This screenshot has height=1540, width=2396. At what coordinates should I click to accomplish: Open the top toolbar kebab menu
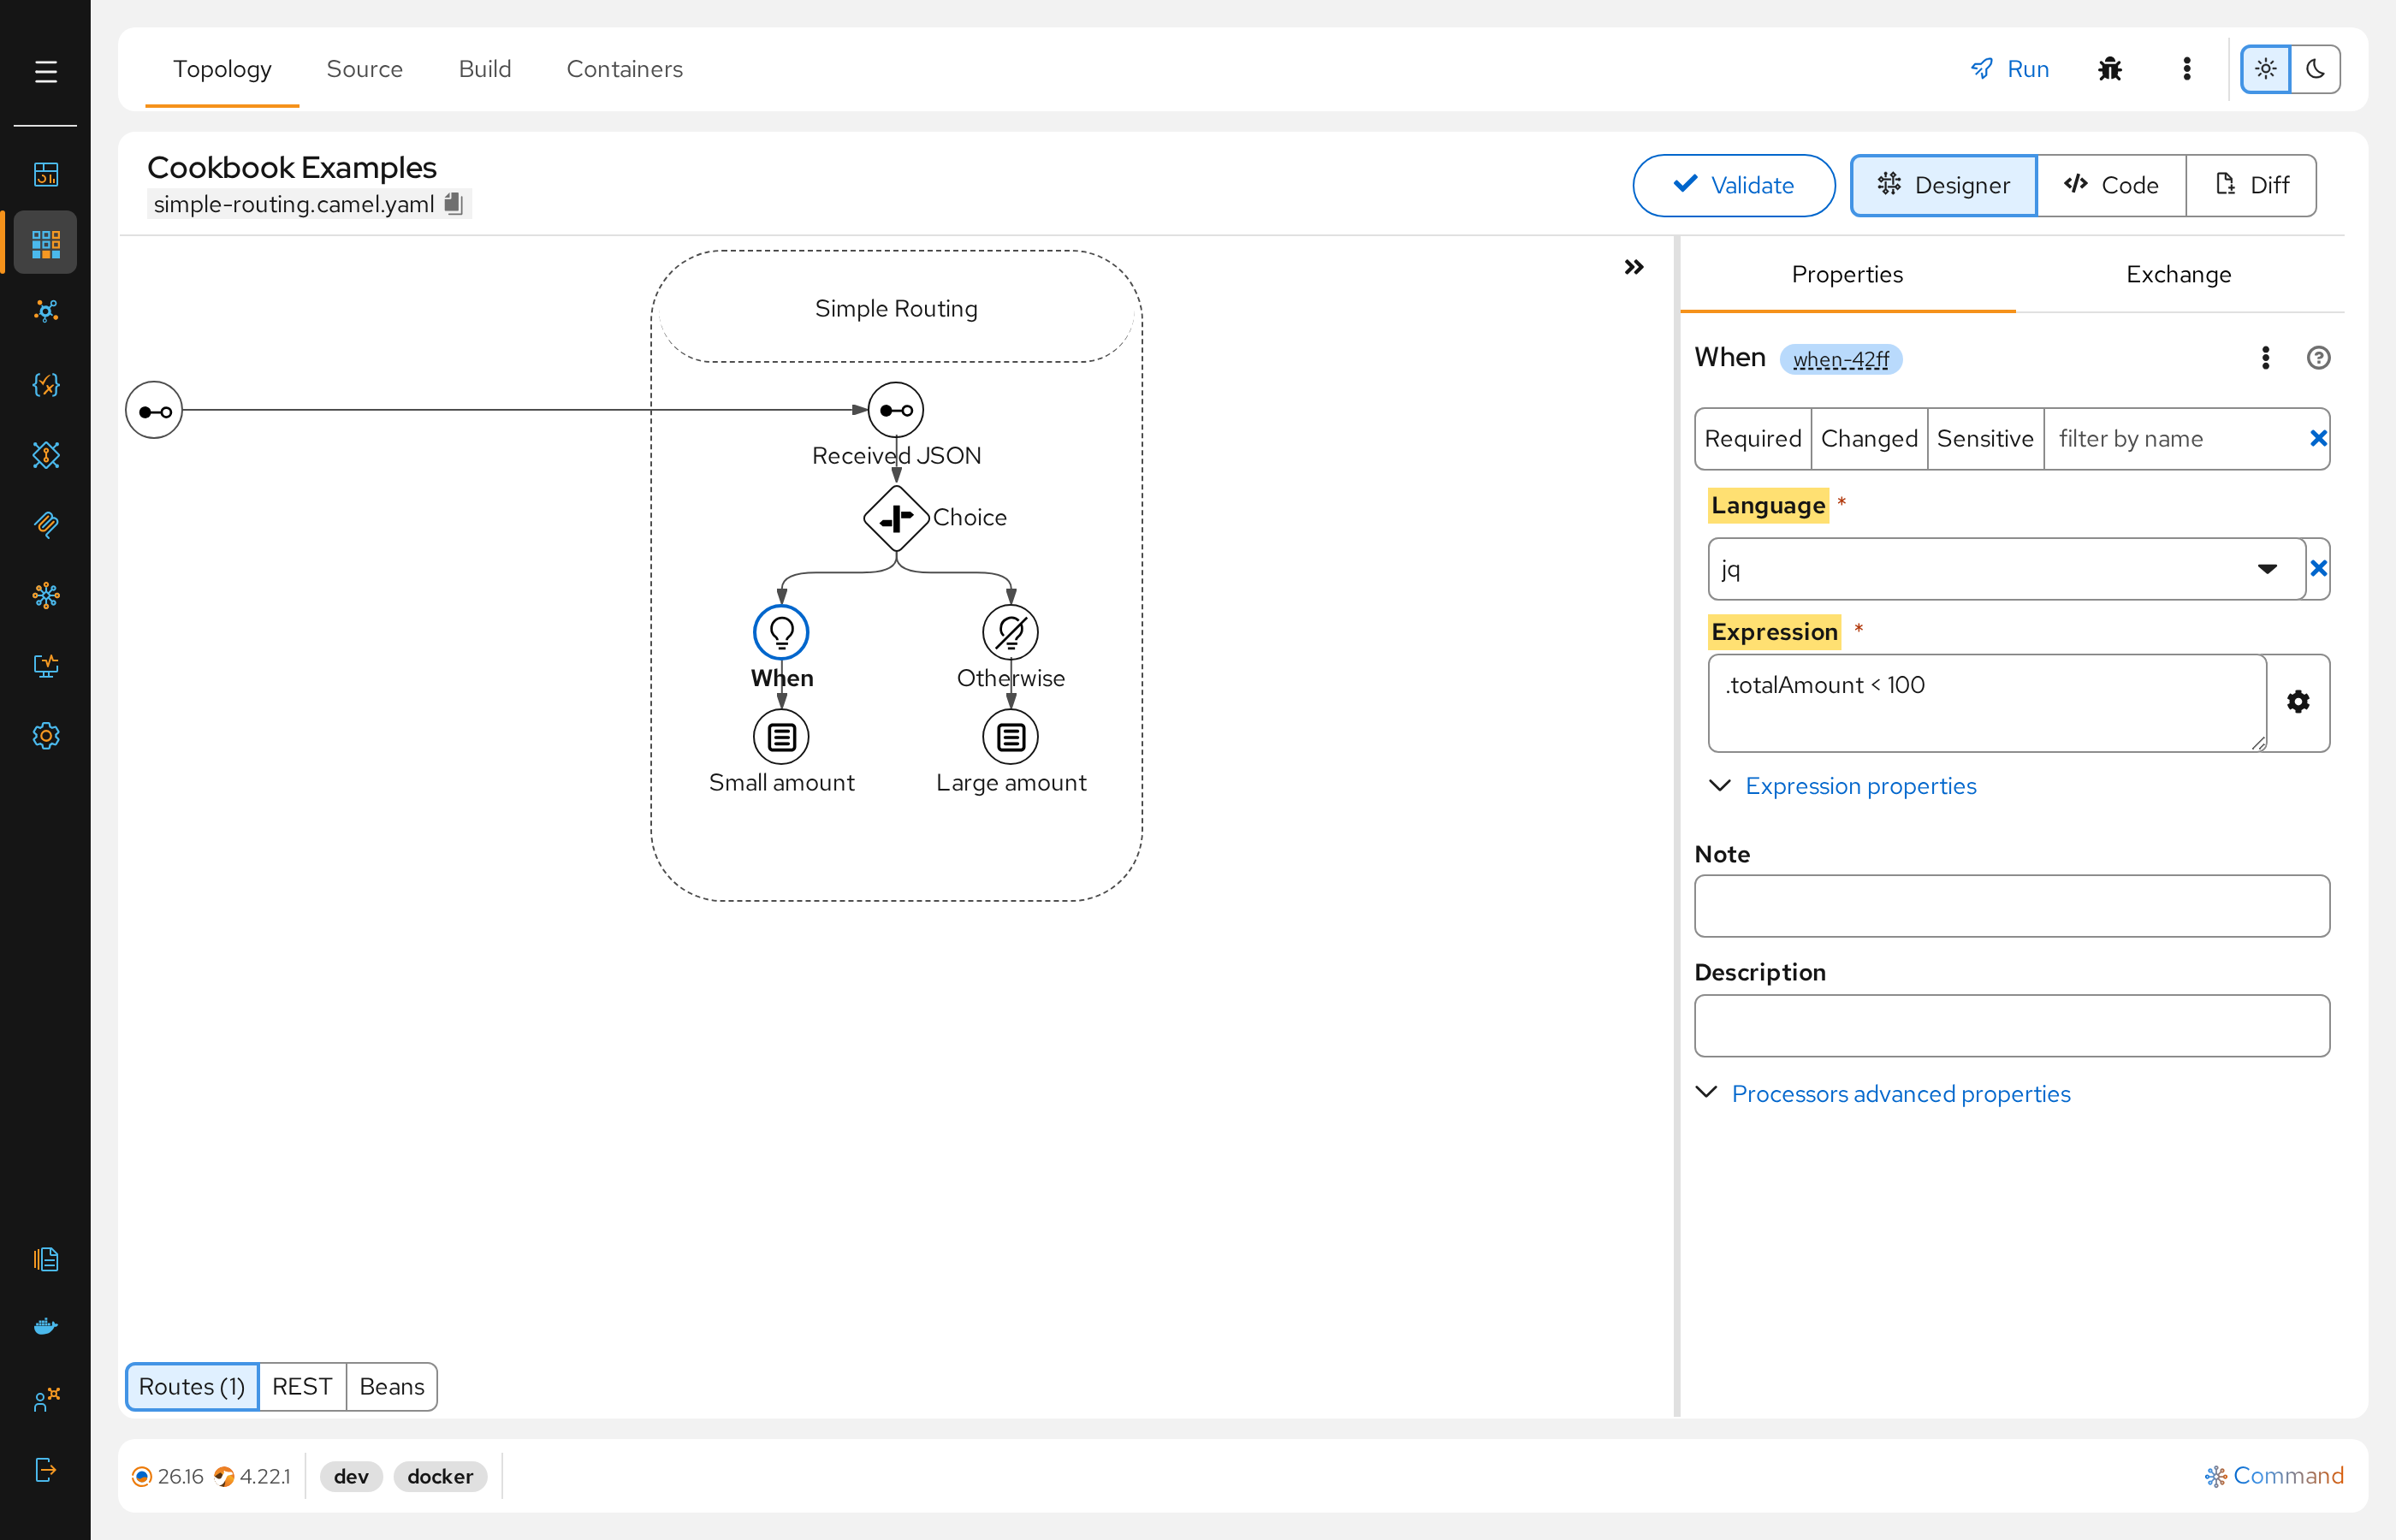point(2187,69)
